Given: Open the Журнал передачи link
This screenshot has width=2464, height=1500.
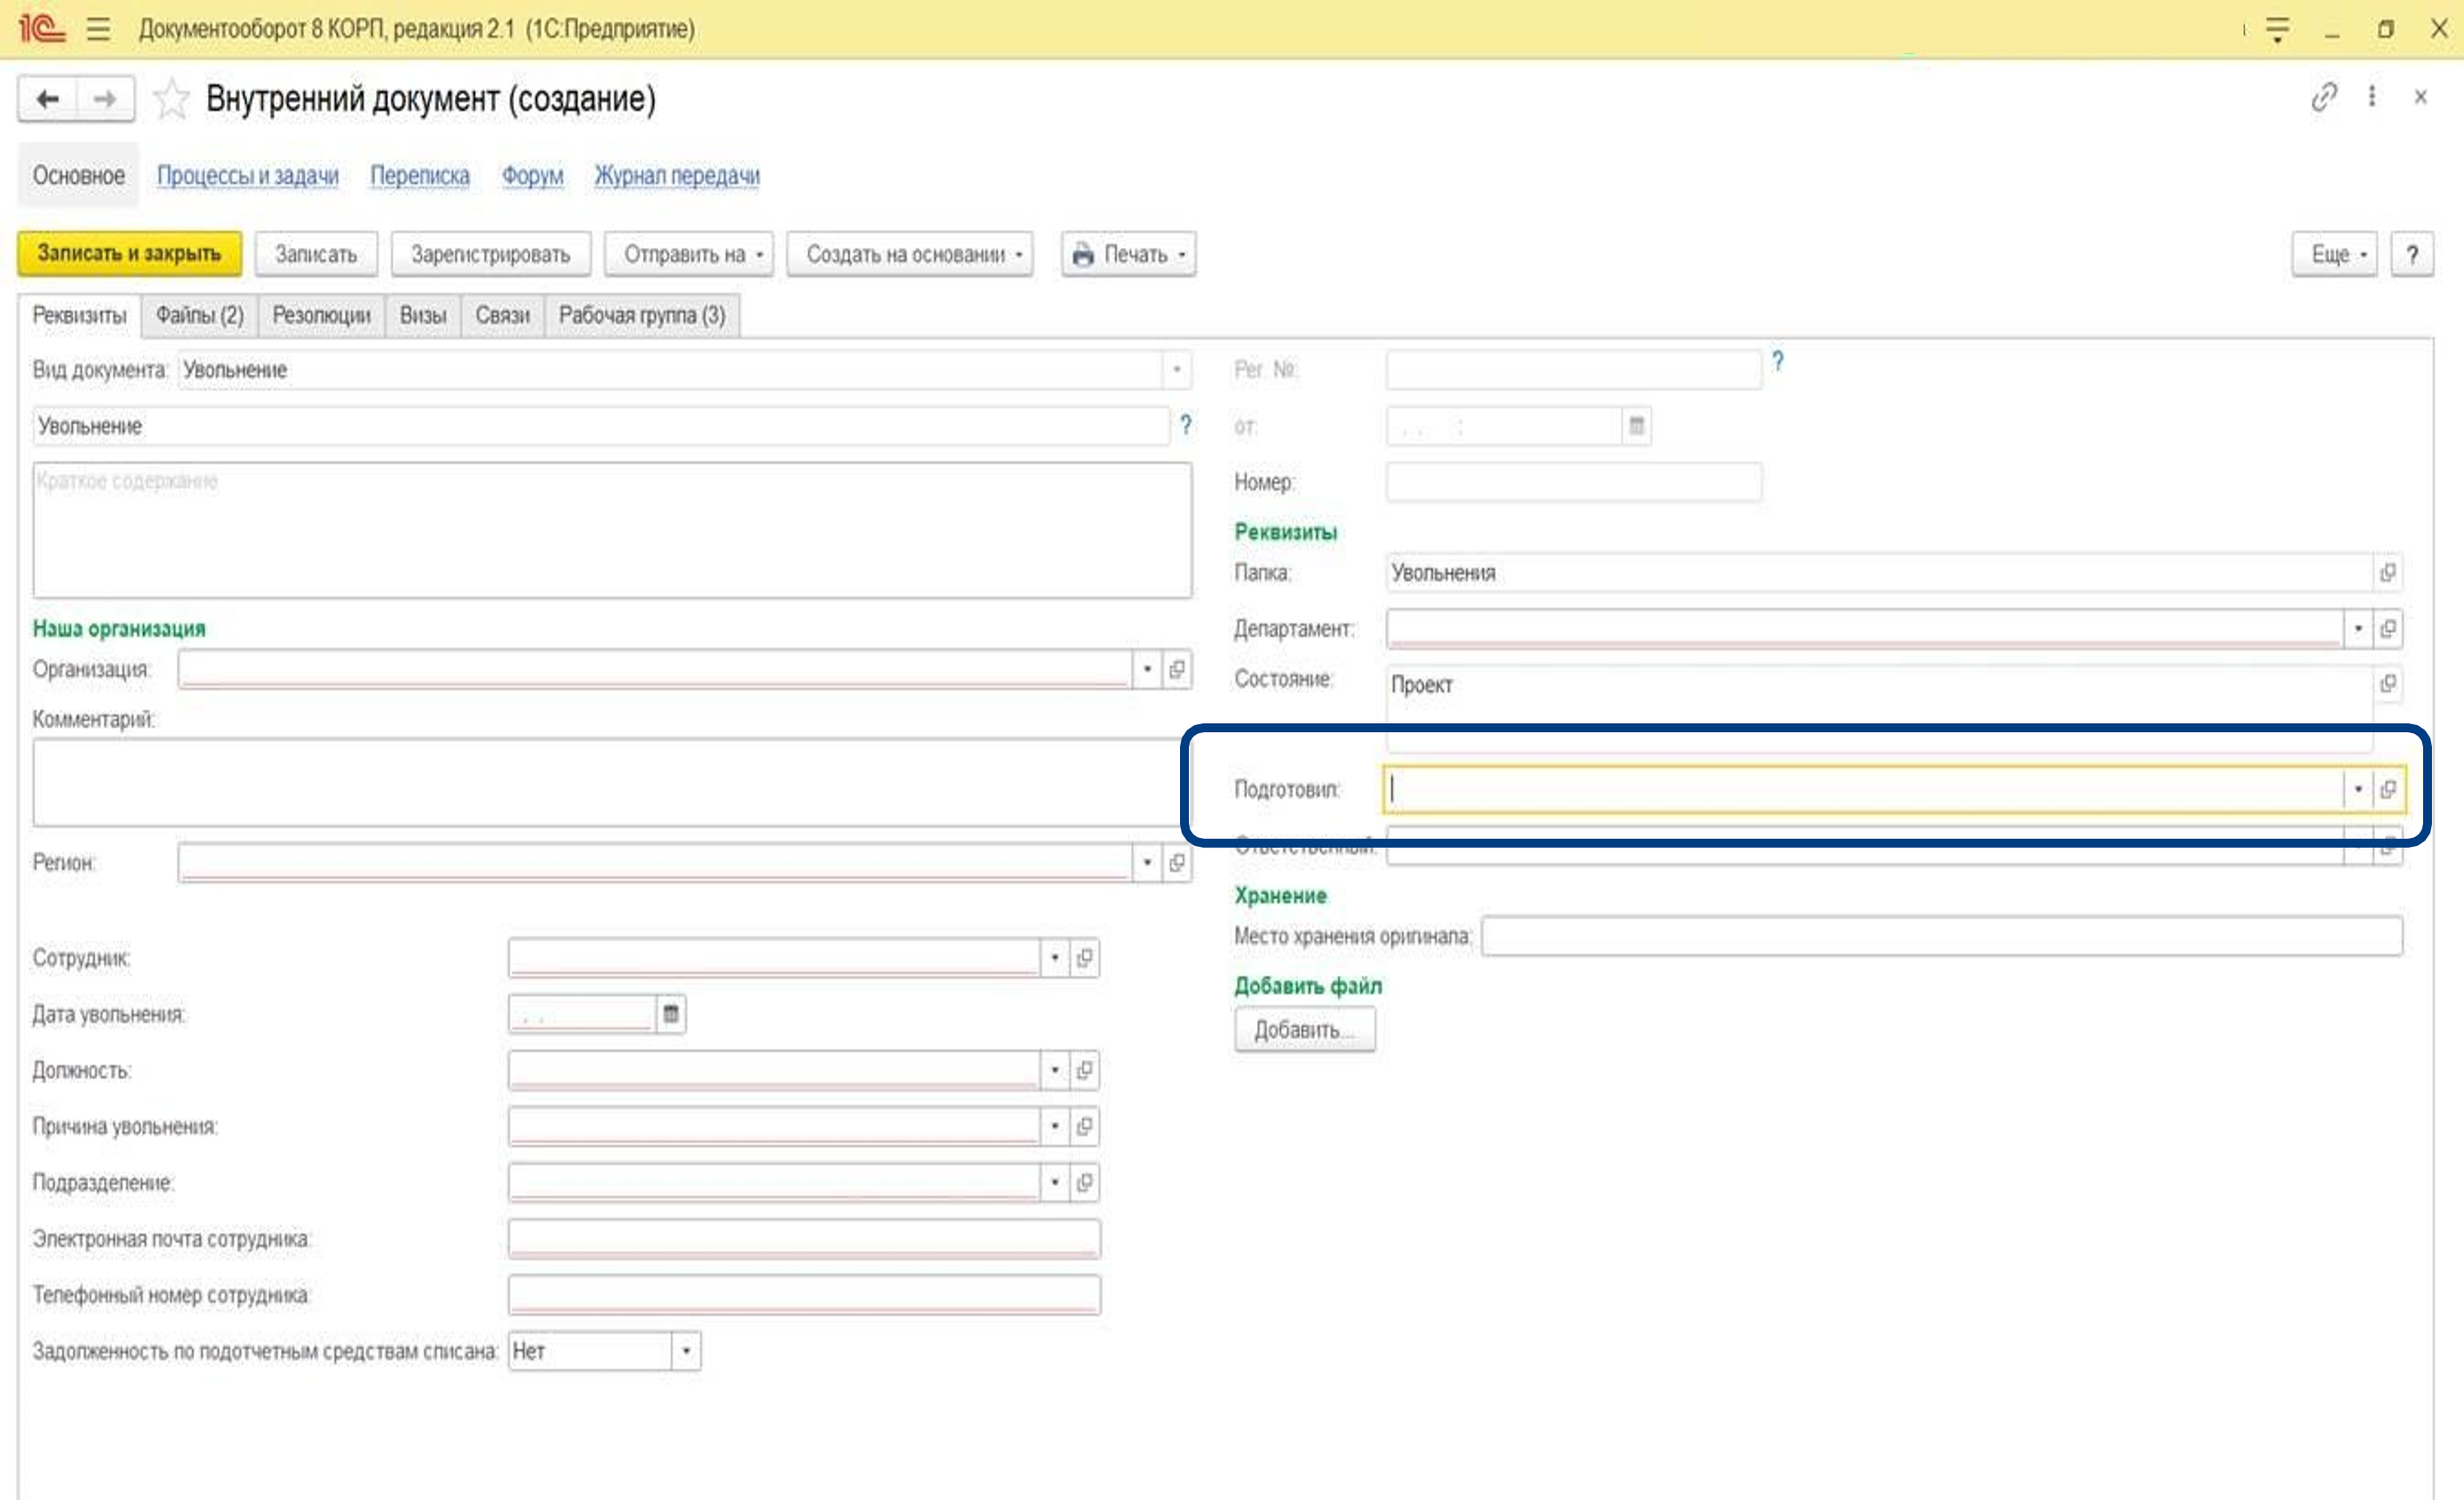Looking at the screenshot, I should 677,176.
